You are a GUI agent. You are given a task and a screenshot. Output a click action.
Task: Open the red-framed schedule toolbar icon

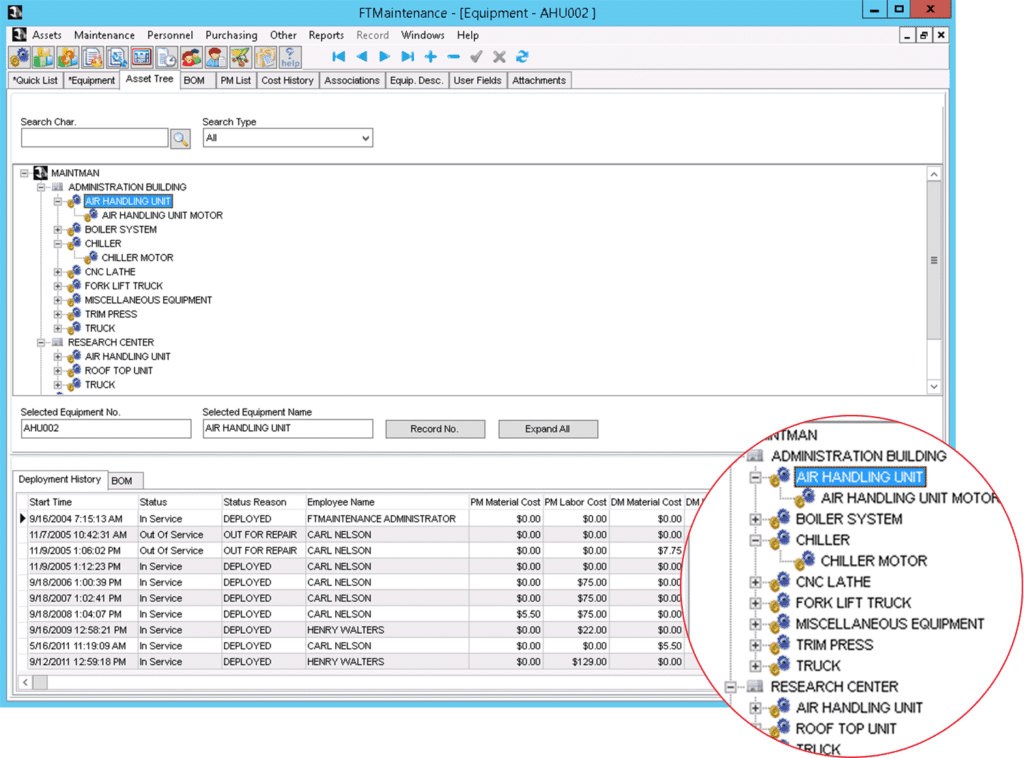pyautogui.click(x=142, y=57)
